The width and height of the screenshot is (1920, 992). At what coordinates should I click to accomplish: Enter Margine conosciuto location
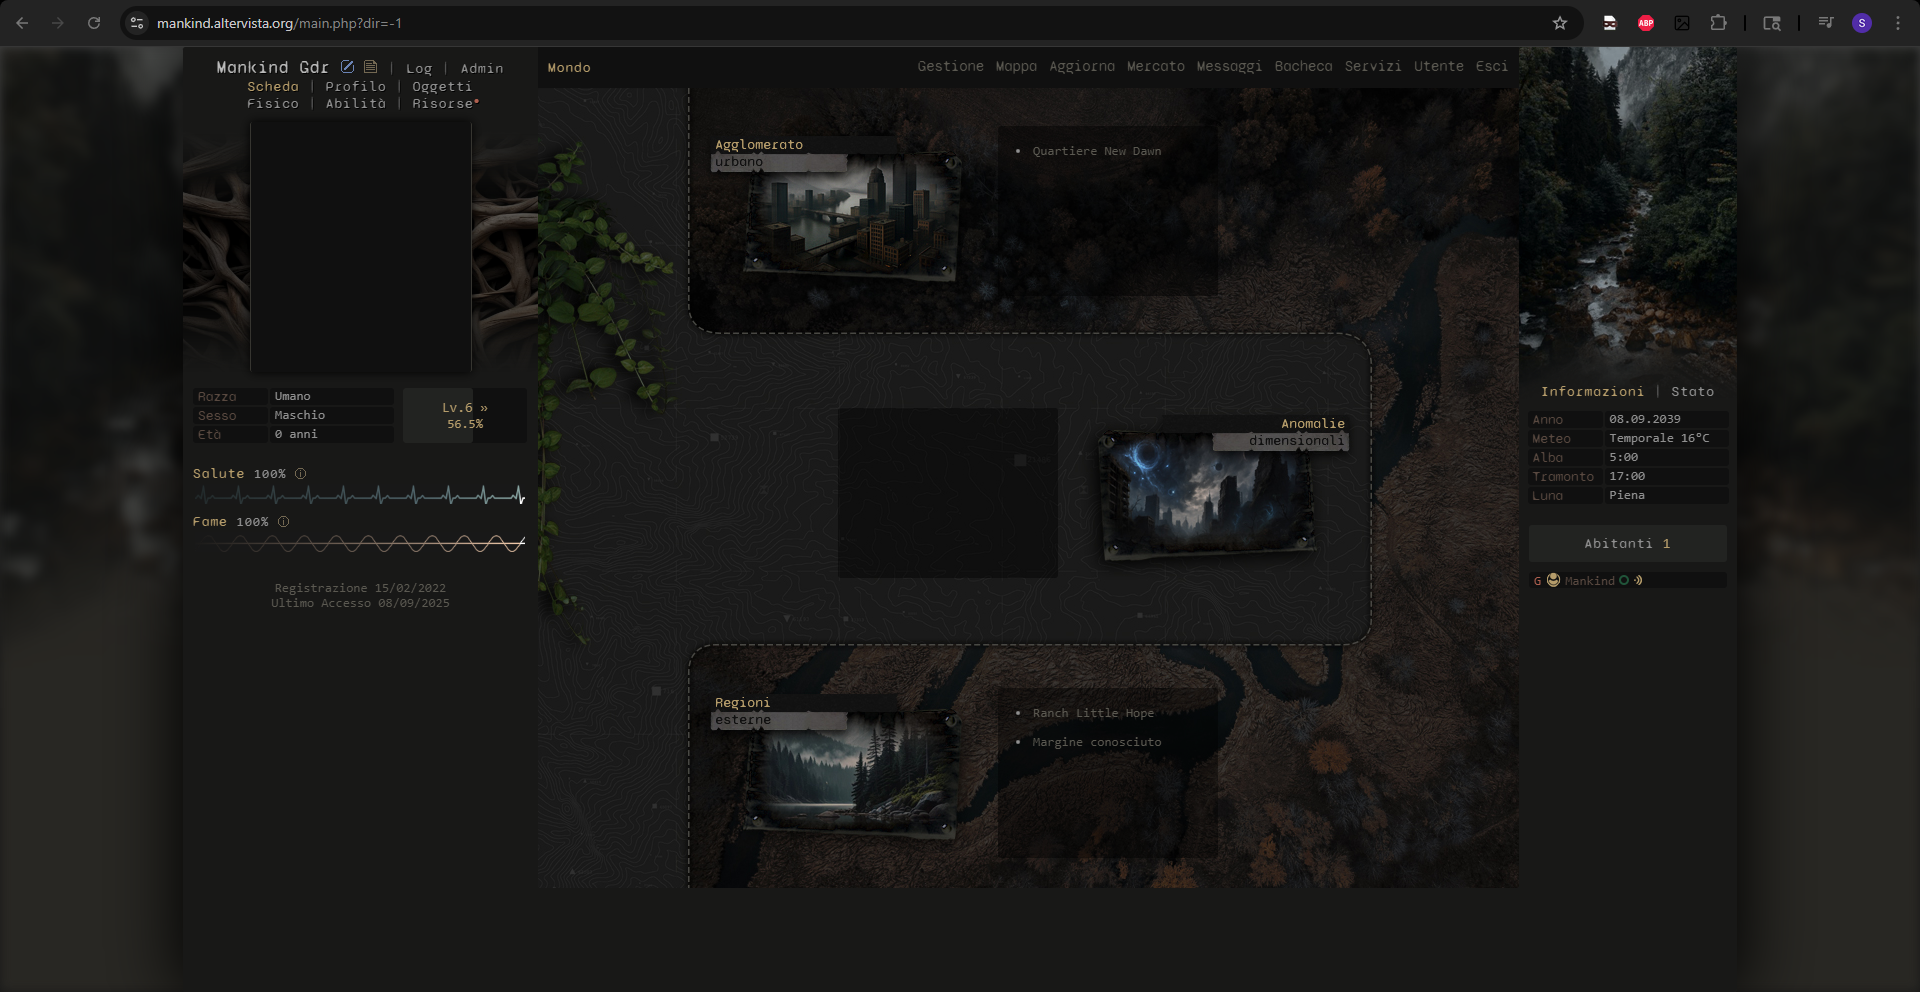(x=1097, y=743)
